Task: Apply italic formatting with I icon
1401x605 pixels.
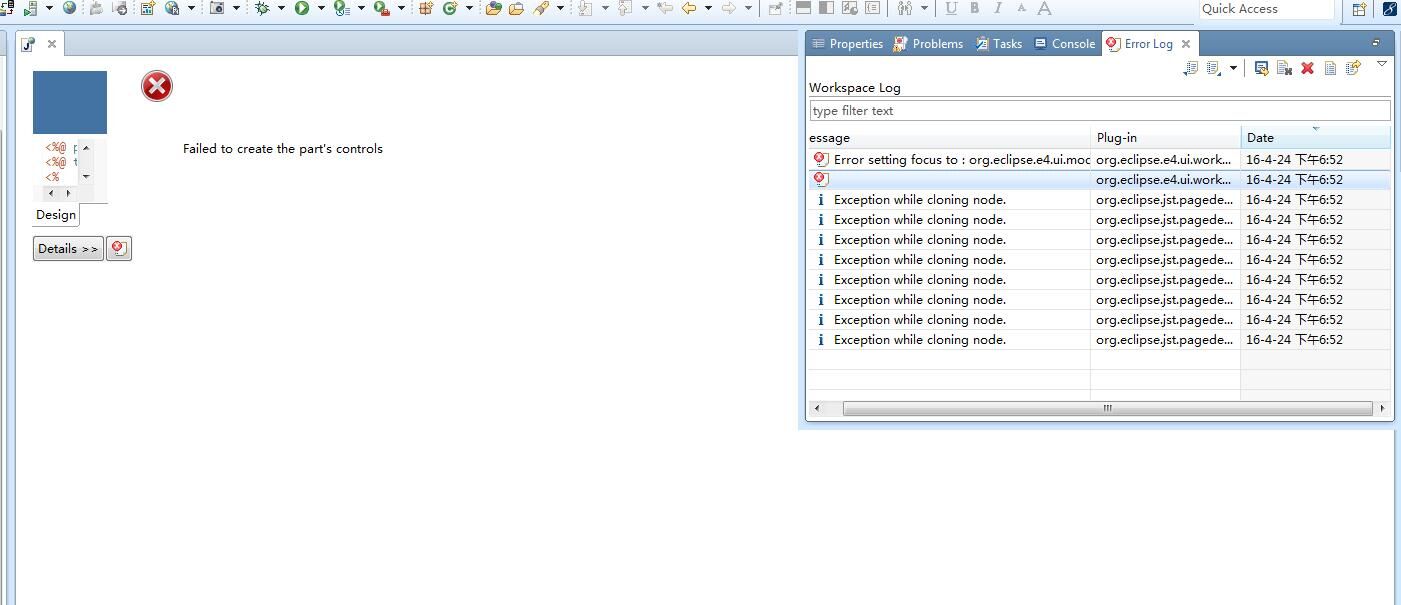Action: [998, 8]
